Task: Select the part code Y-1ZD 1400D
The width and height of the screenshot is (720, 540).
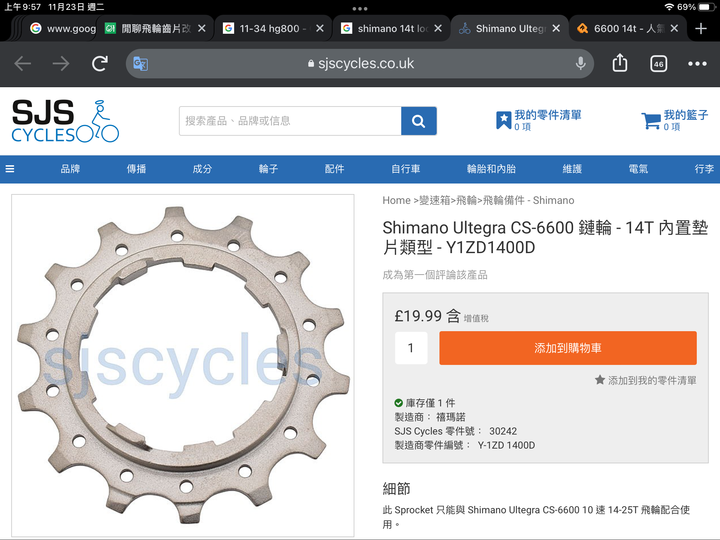Action: coord(506,445)
